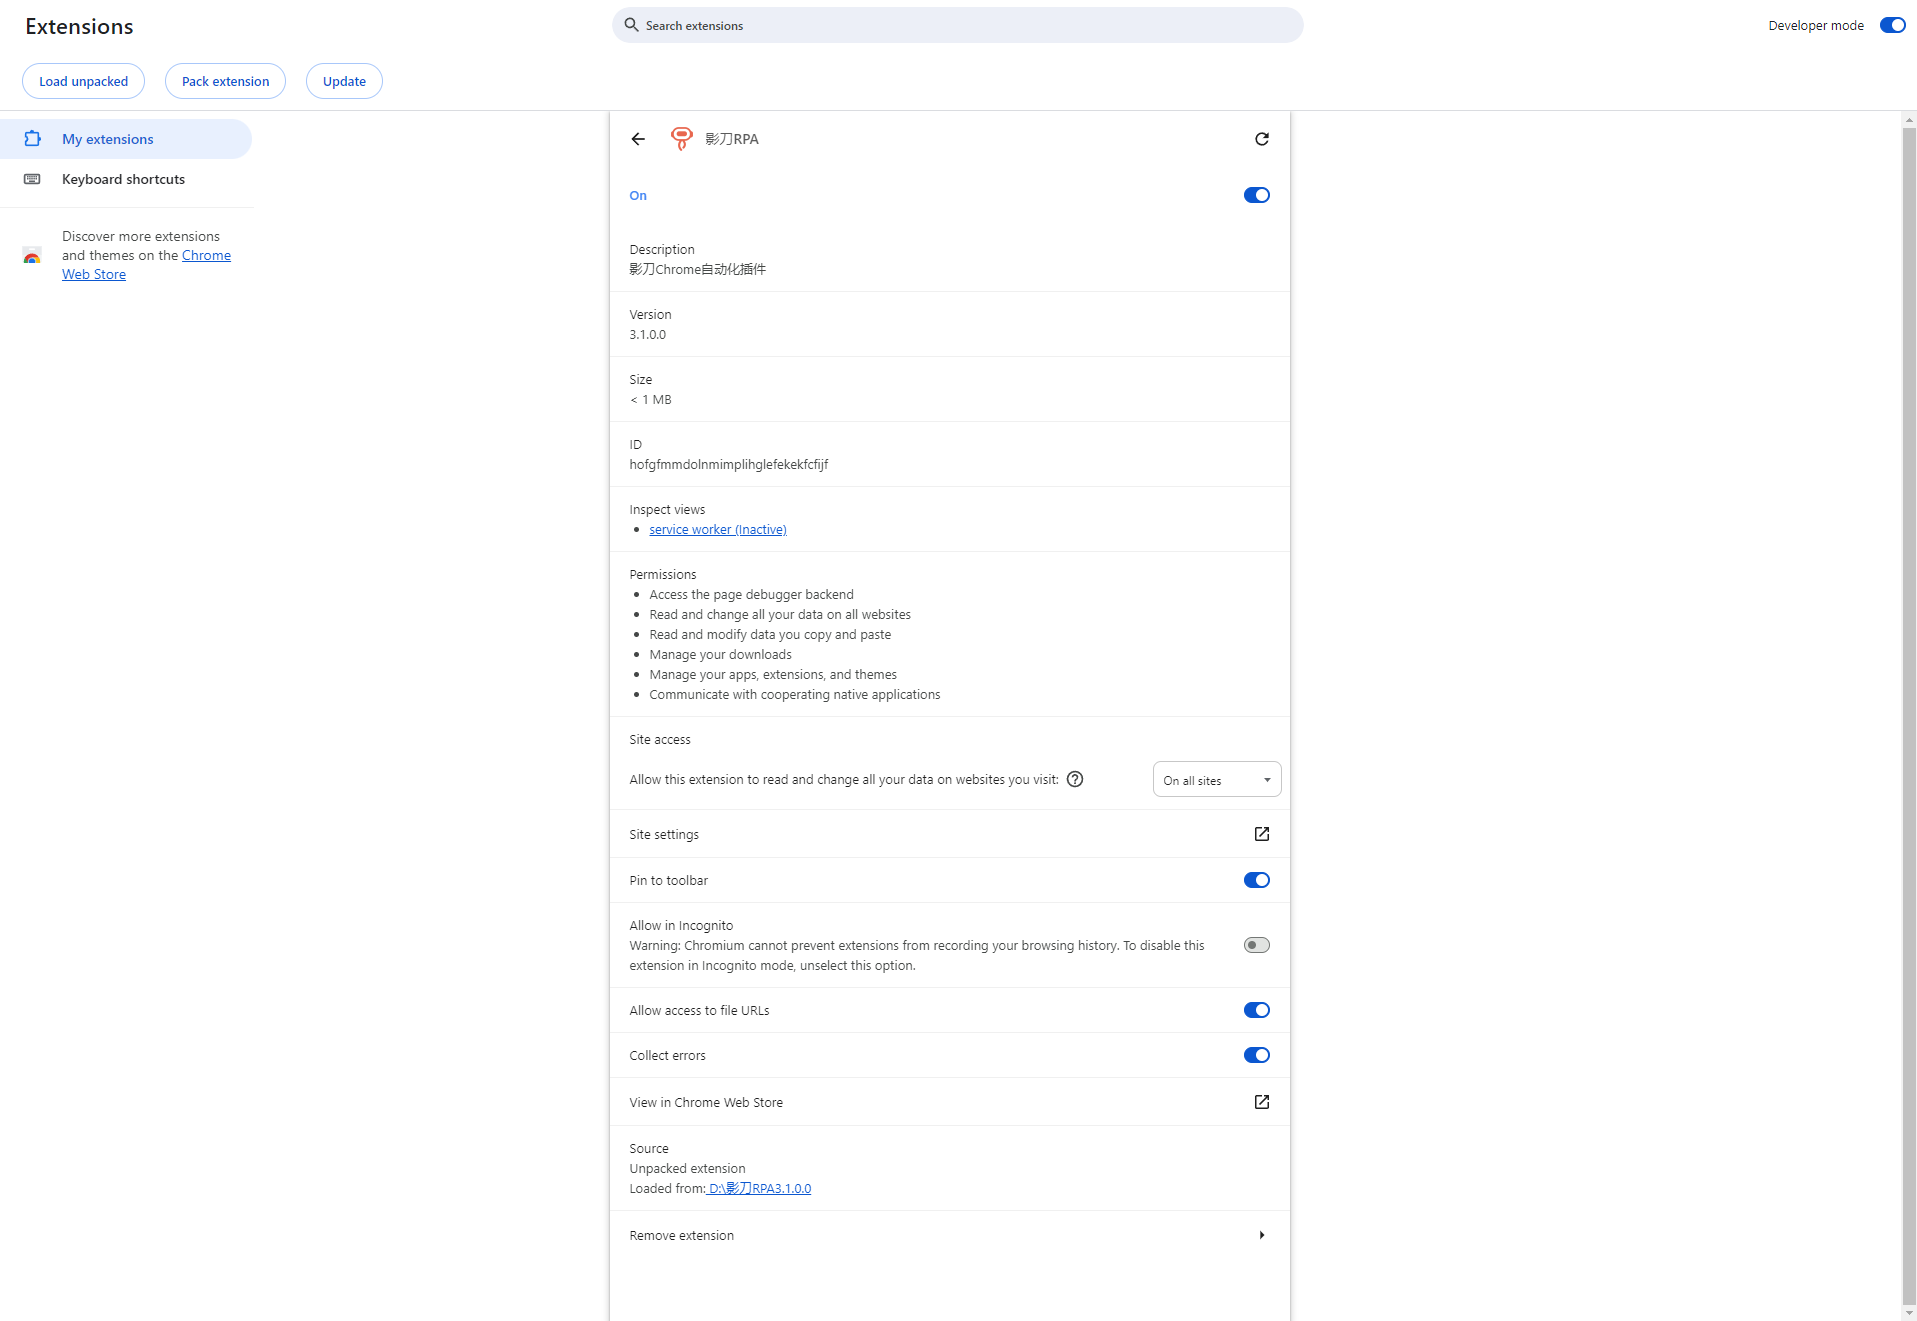Disable the extension with the On toggle

click(1257, 195)
